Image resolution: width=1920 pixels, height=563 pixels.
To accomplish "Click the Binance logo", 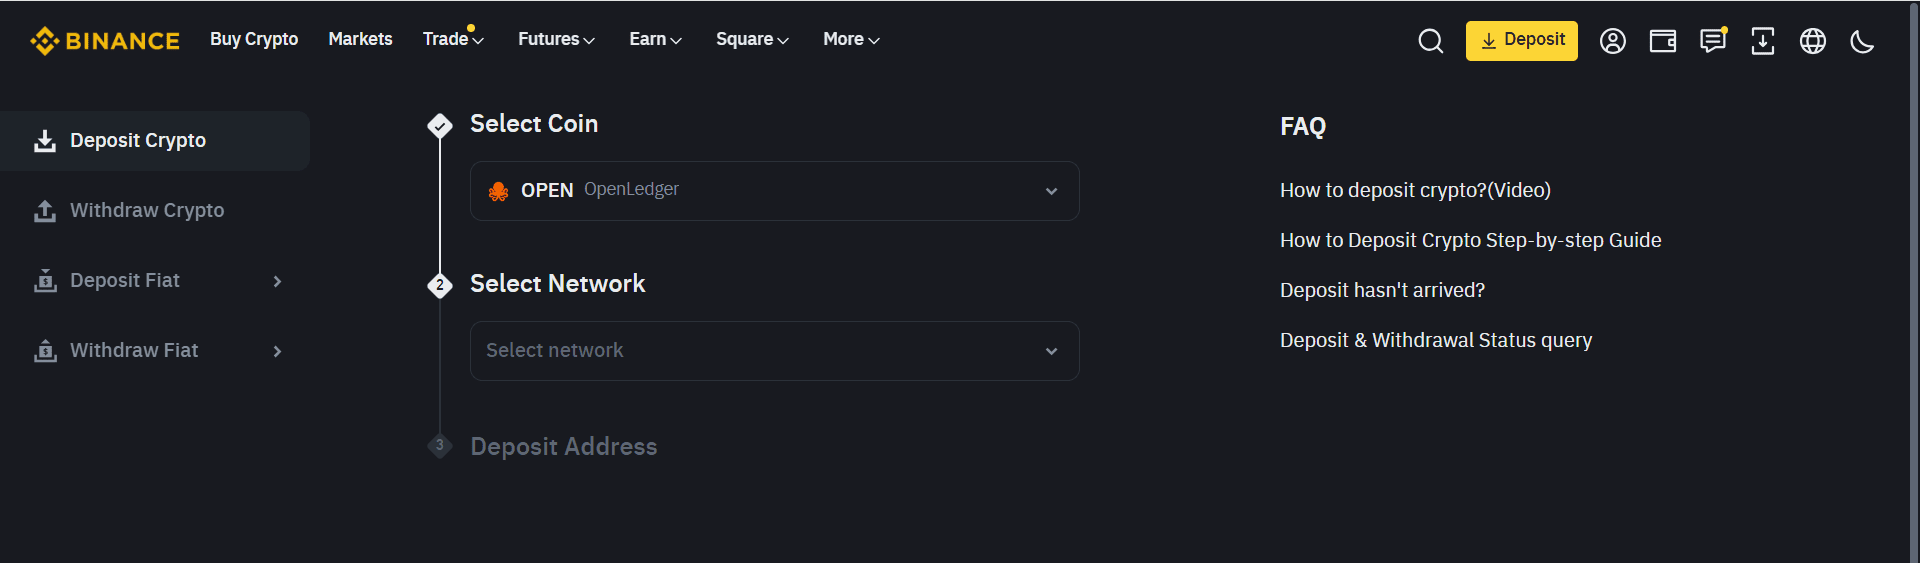I will tap(105, 41).
